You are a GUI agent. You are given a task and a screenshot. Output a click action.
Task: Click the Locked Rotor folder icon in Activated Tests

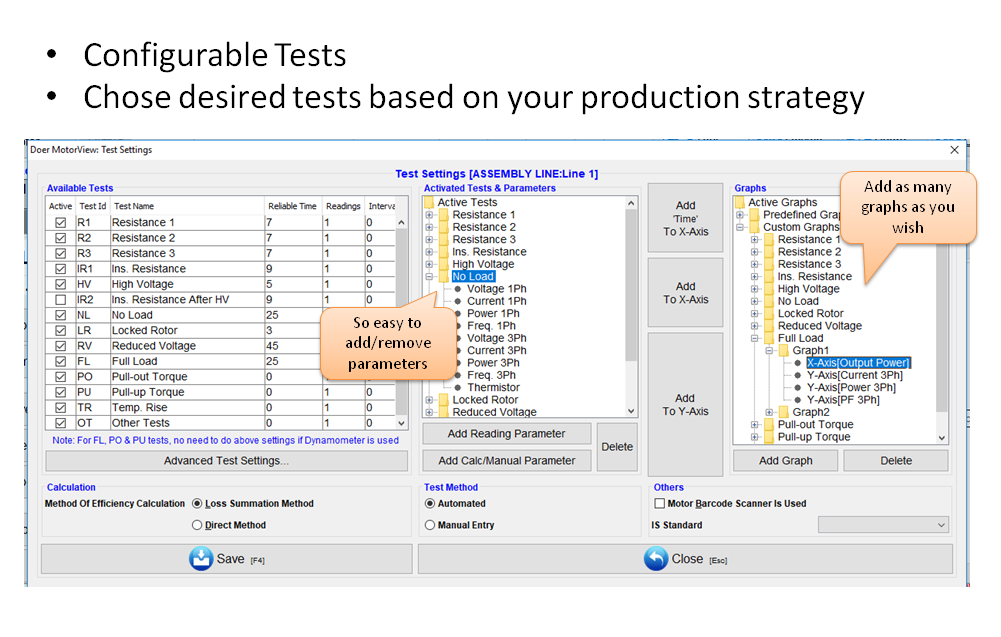pyautogui.click(x=444, y=400)
